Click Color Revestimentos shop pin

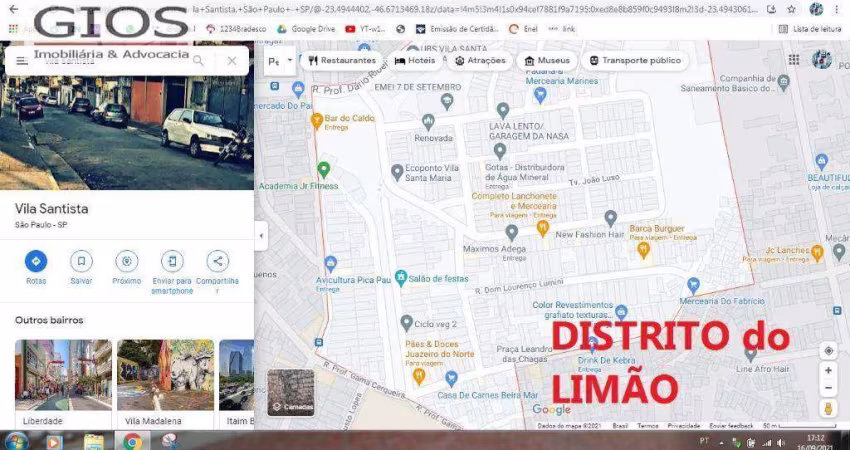pos(621,312)
